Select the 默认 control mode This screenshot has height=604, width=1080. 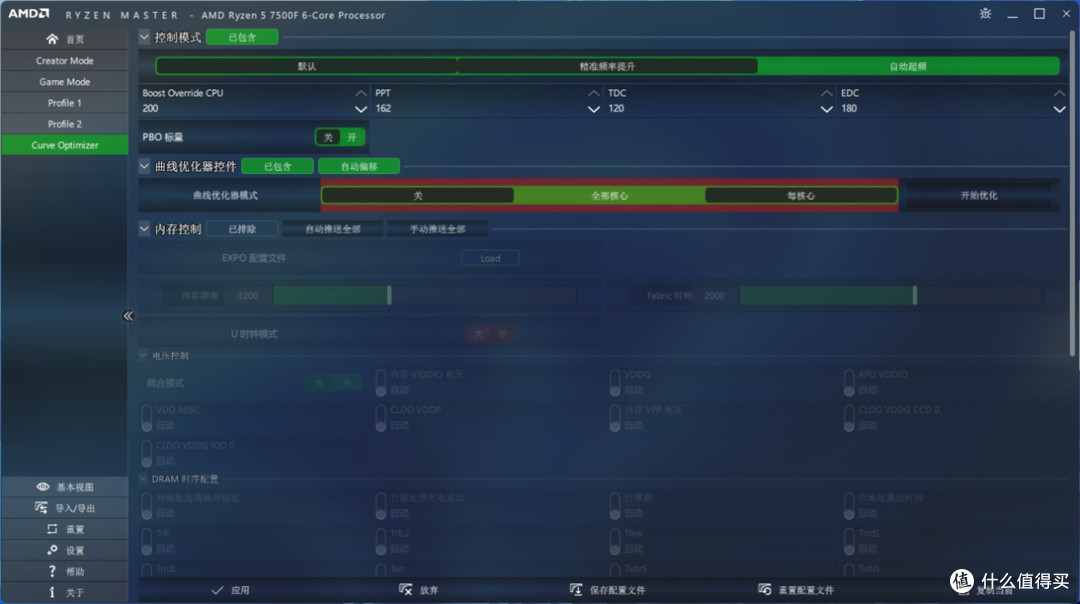point(307,66)
